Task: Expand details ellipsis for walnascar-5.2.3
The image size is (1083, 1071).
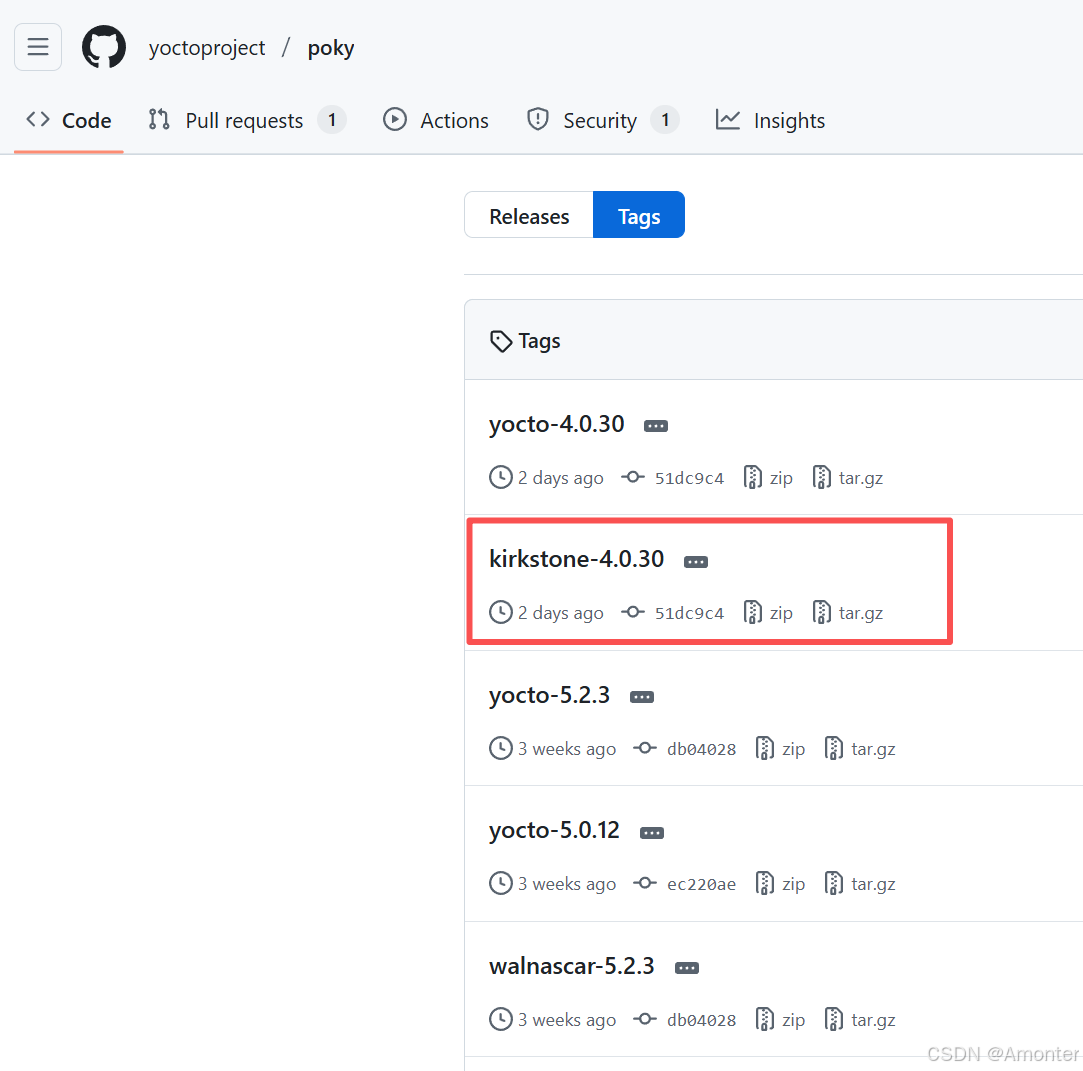Action: tap(687, 968)
